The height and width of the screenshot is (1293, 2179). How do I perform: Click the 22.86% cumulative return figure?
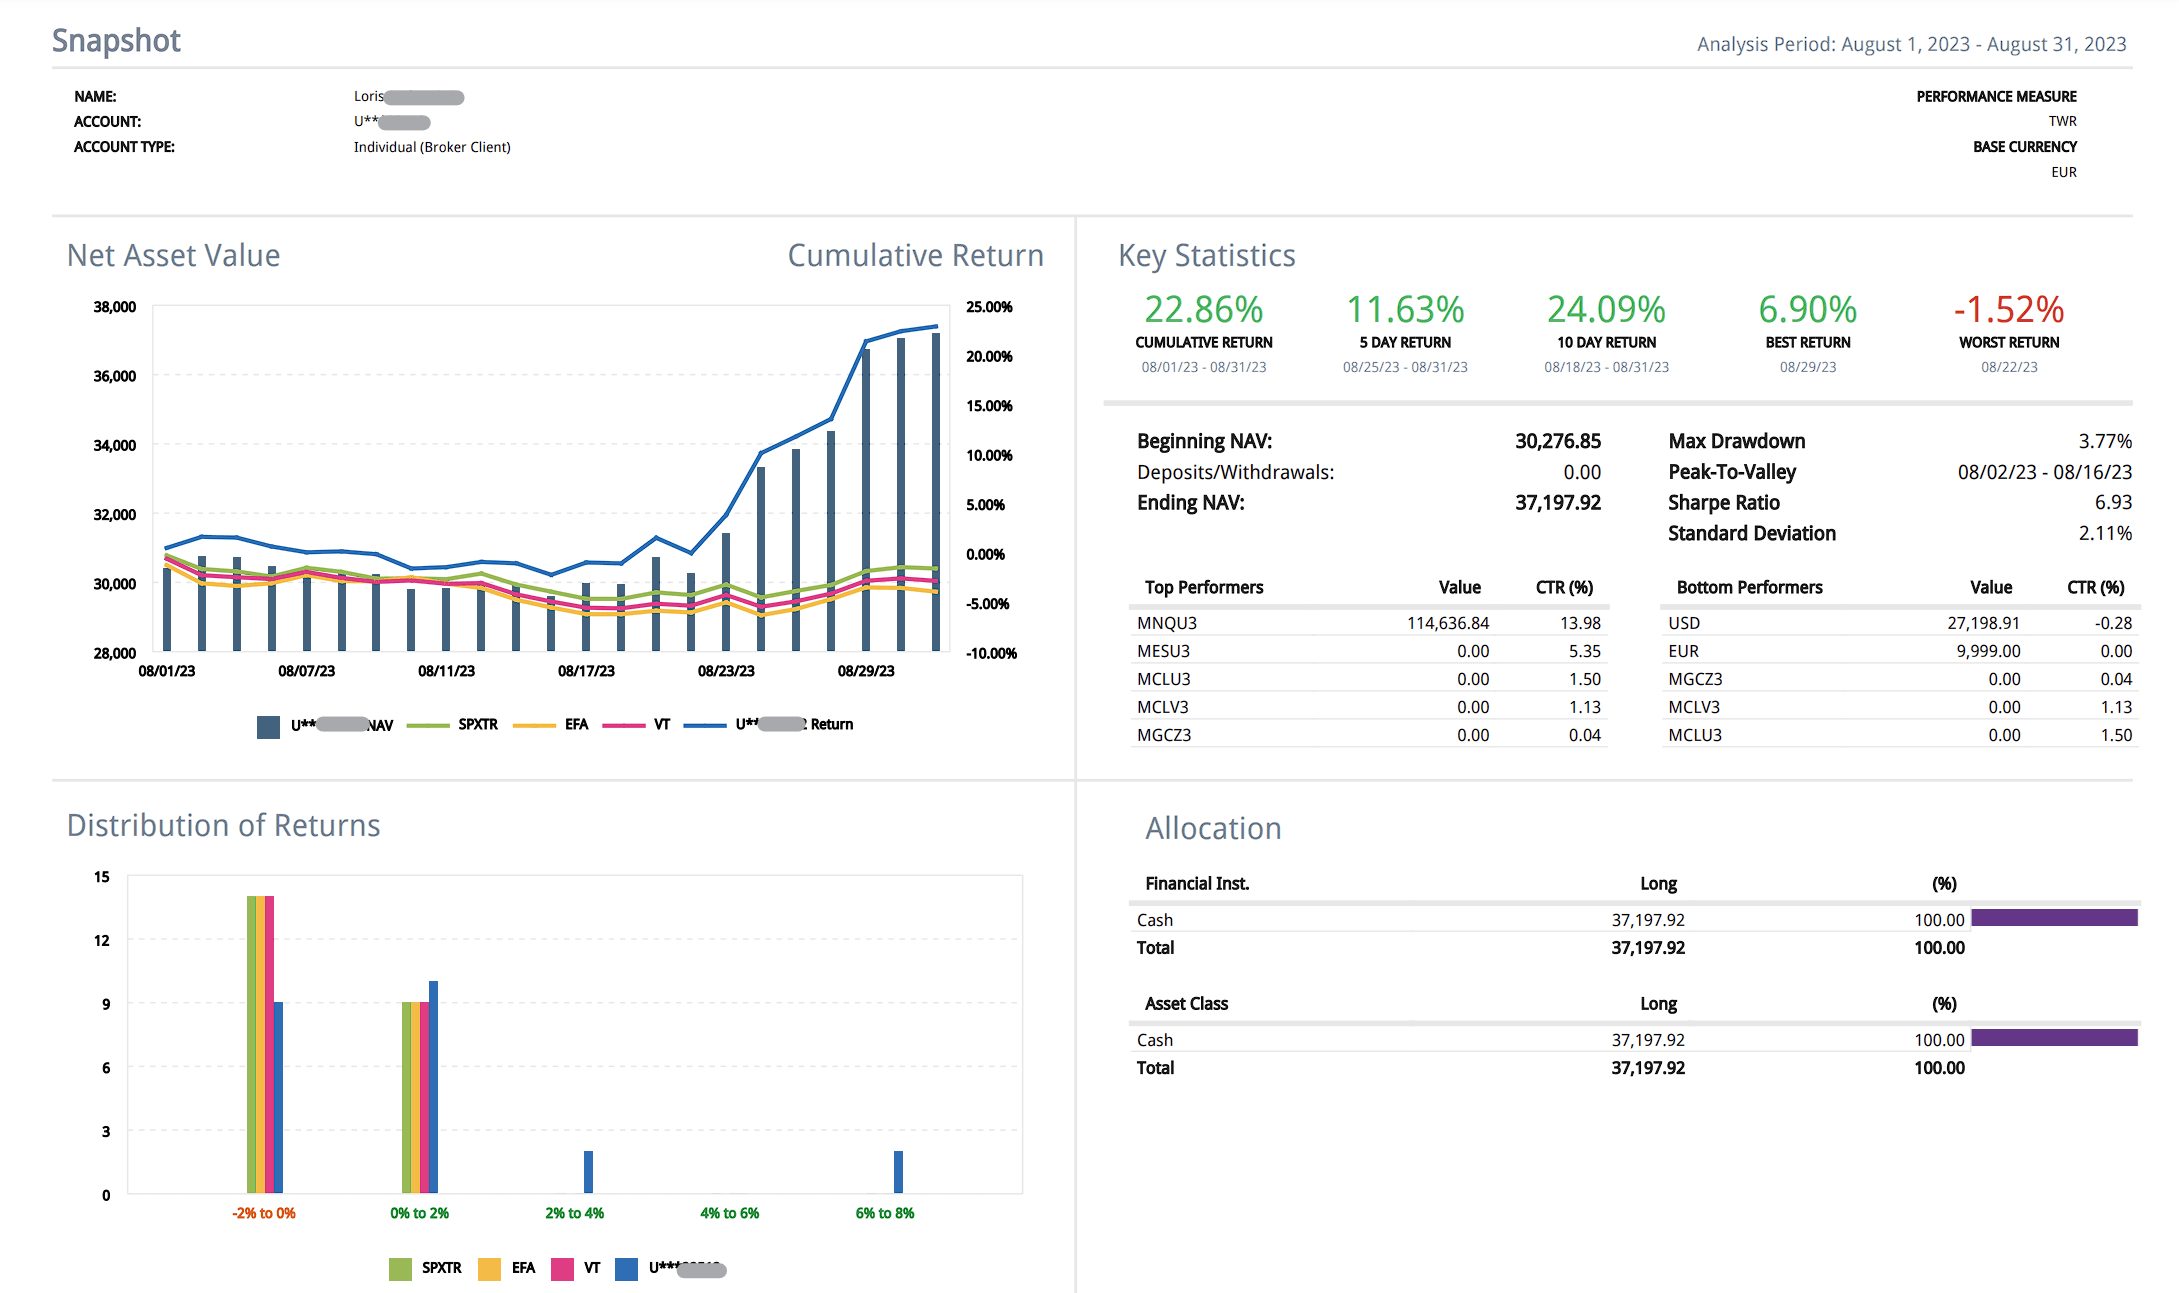(x=1203, y=310)
